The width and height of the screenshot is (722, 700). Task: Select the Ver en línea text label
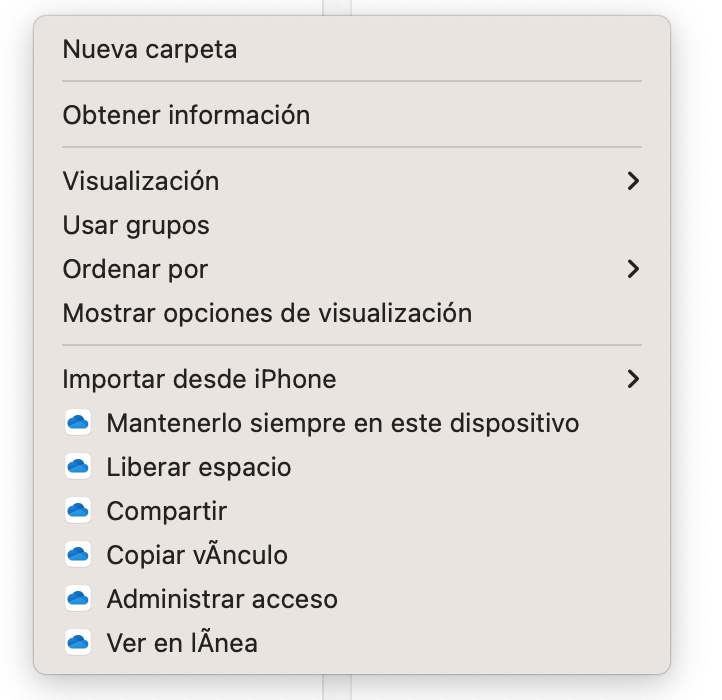182,643
